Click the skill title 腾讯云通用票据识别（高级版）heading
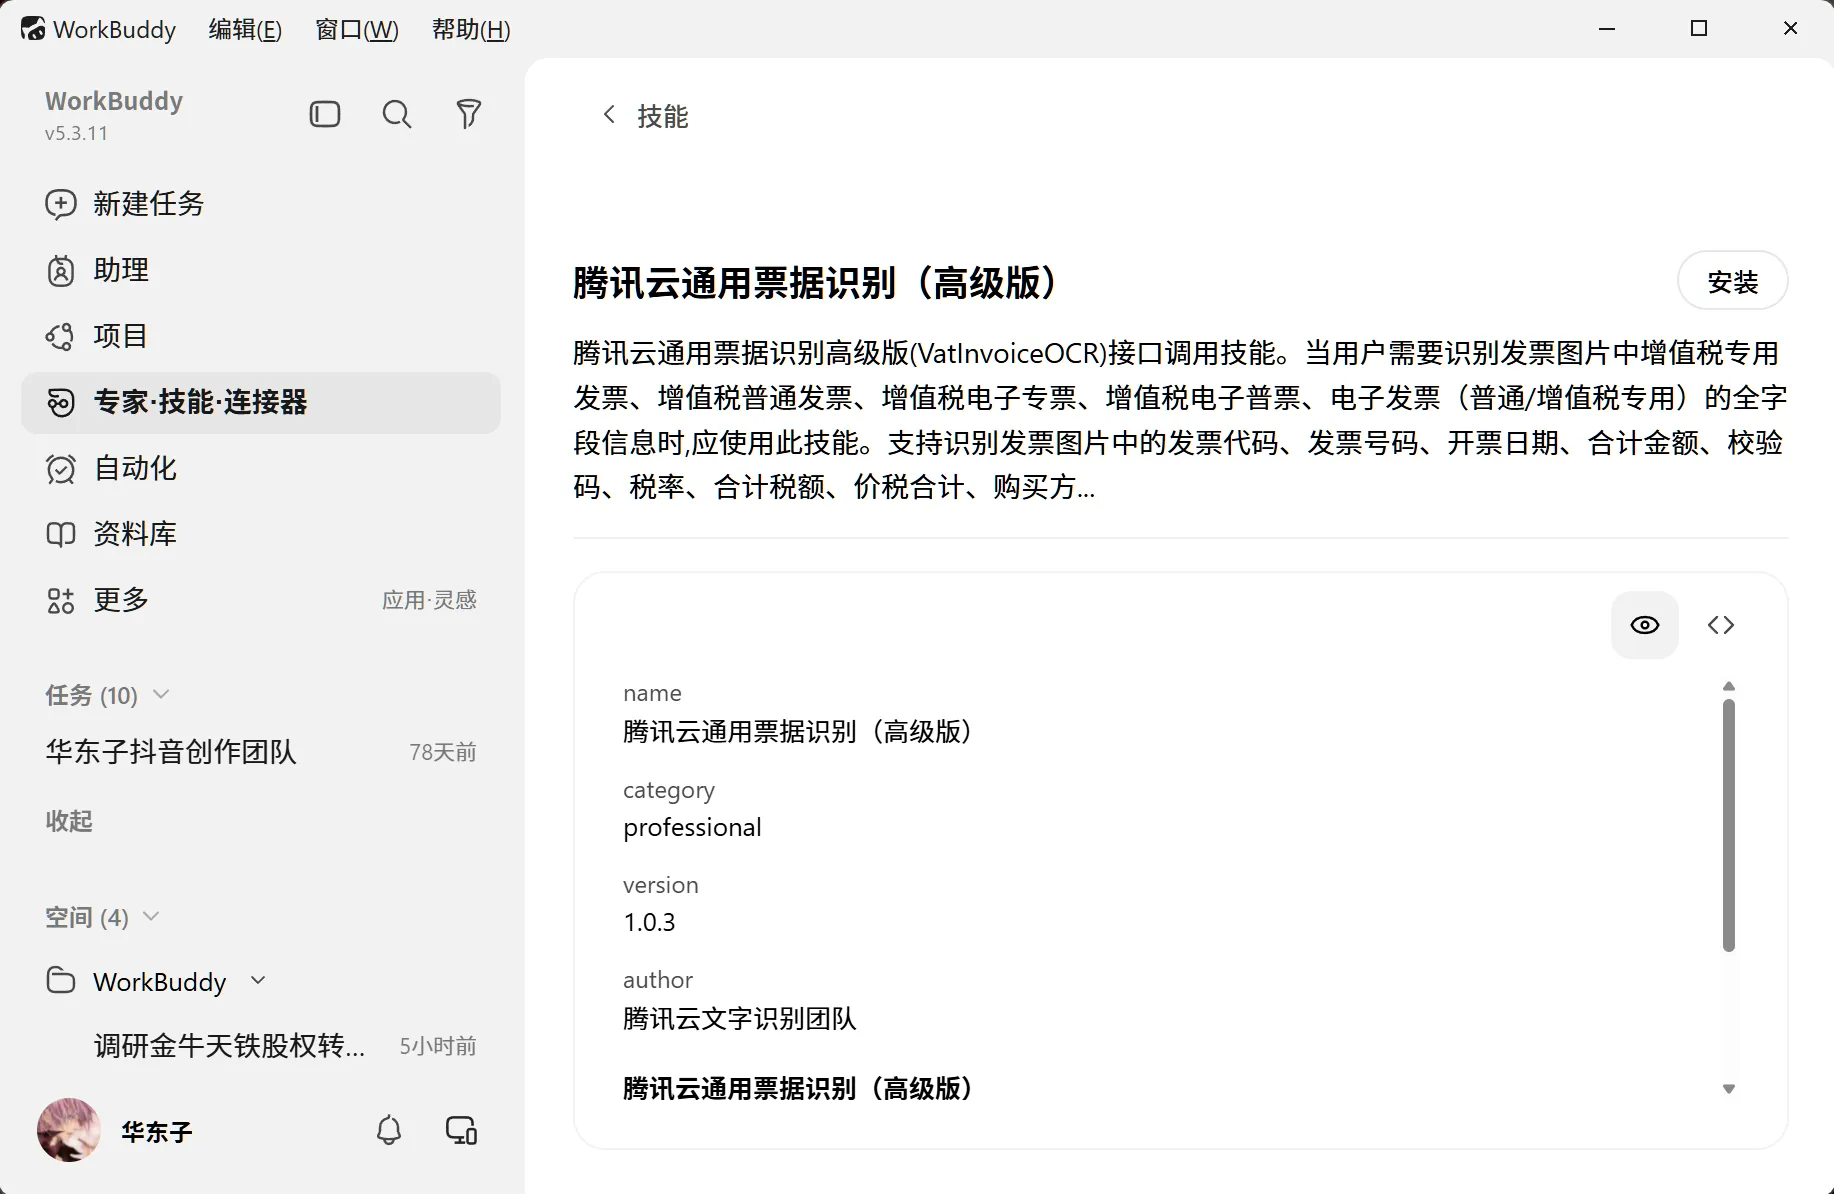Viewport: 1834px width, 1194px height. tap(814, 283)
